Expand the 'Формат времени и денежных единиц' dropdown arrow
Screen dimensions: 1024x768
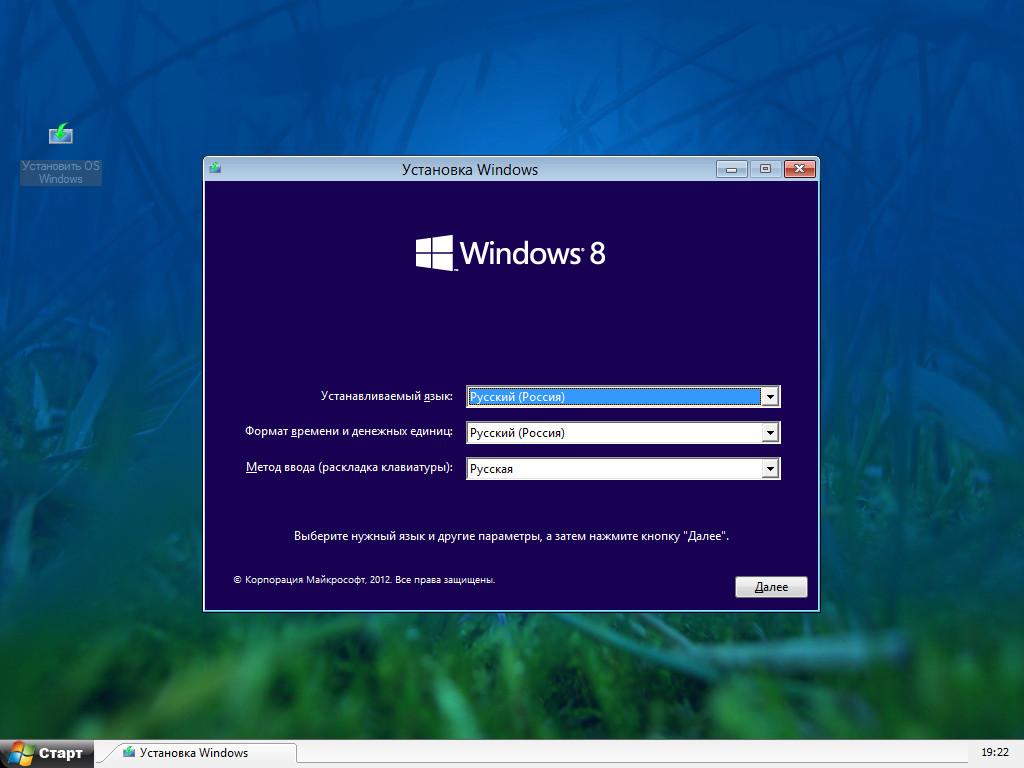[x=770, y=433]
